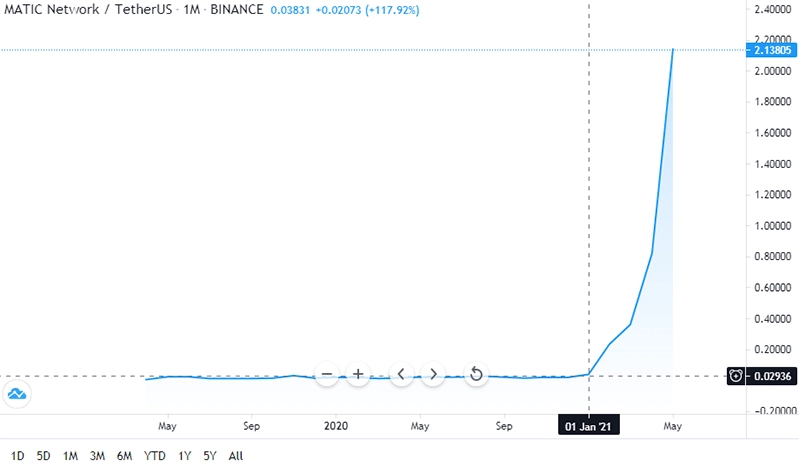799x467 pixels.
Task: Click the 2.00000 price axis label
Action: 773,71
